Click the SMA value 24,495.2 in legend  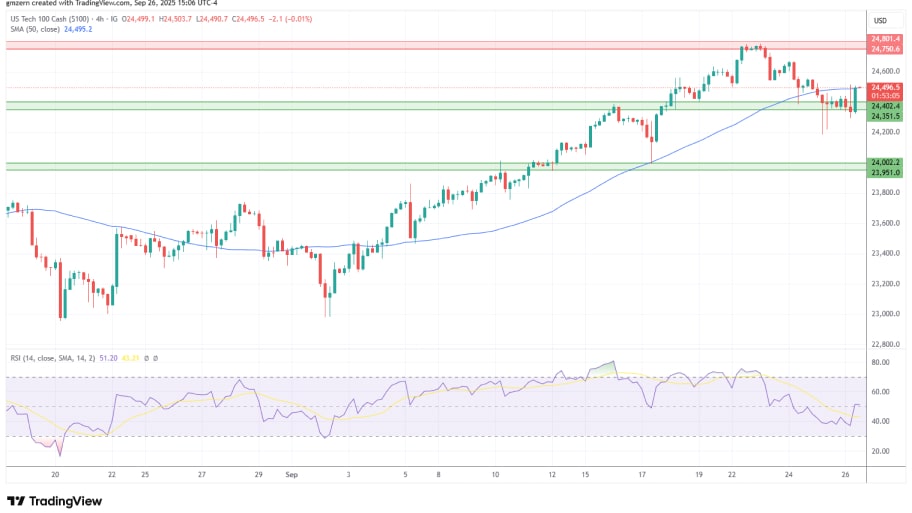coord(78,30)
